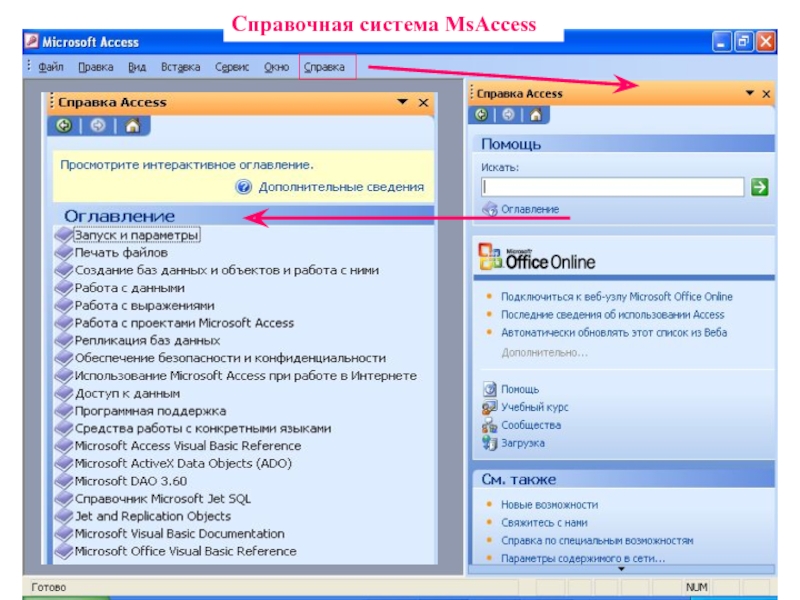Click the Оглавление link in right pane
Screen dimensions: 800x600
click(x=529, y=209)
